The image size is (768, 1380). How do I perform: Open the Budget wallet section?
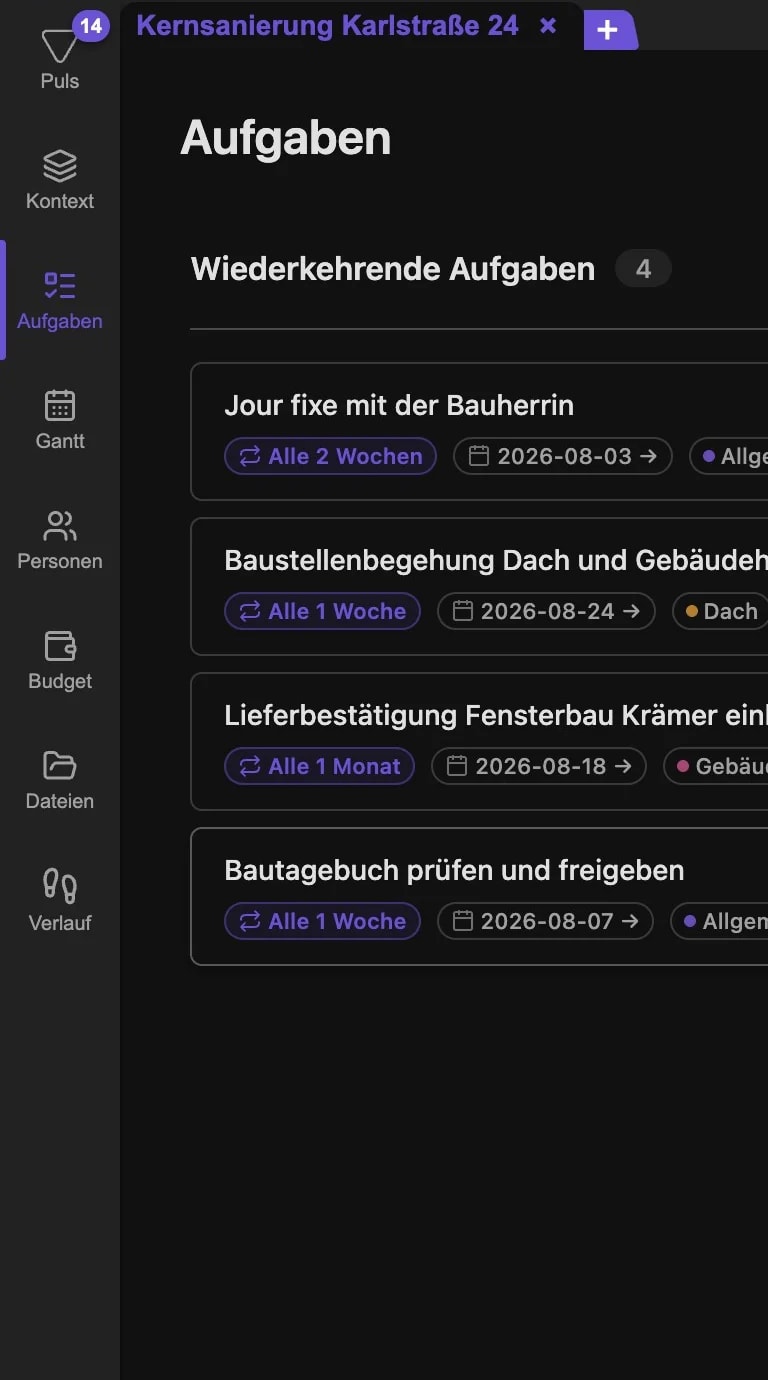[60, 660]
